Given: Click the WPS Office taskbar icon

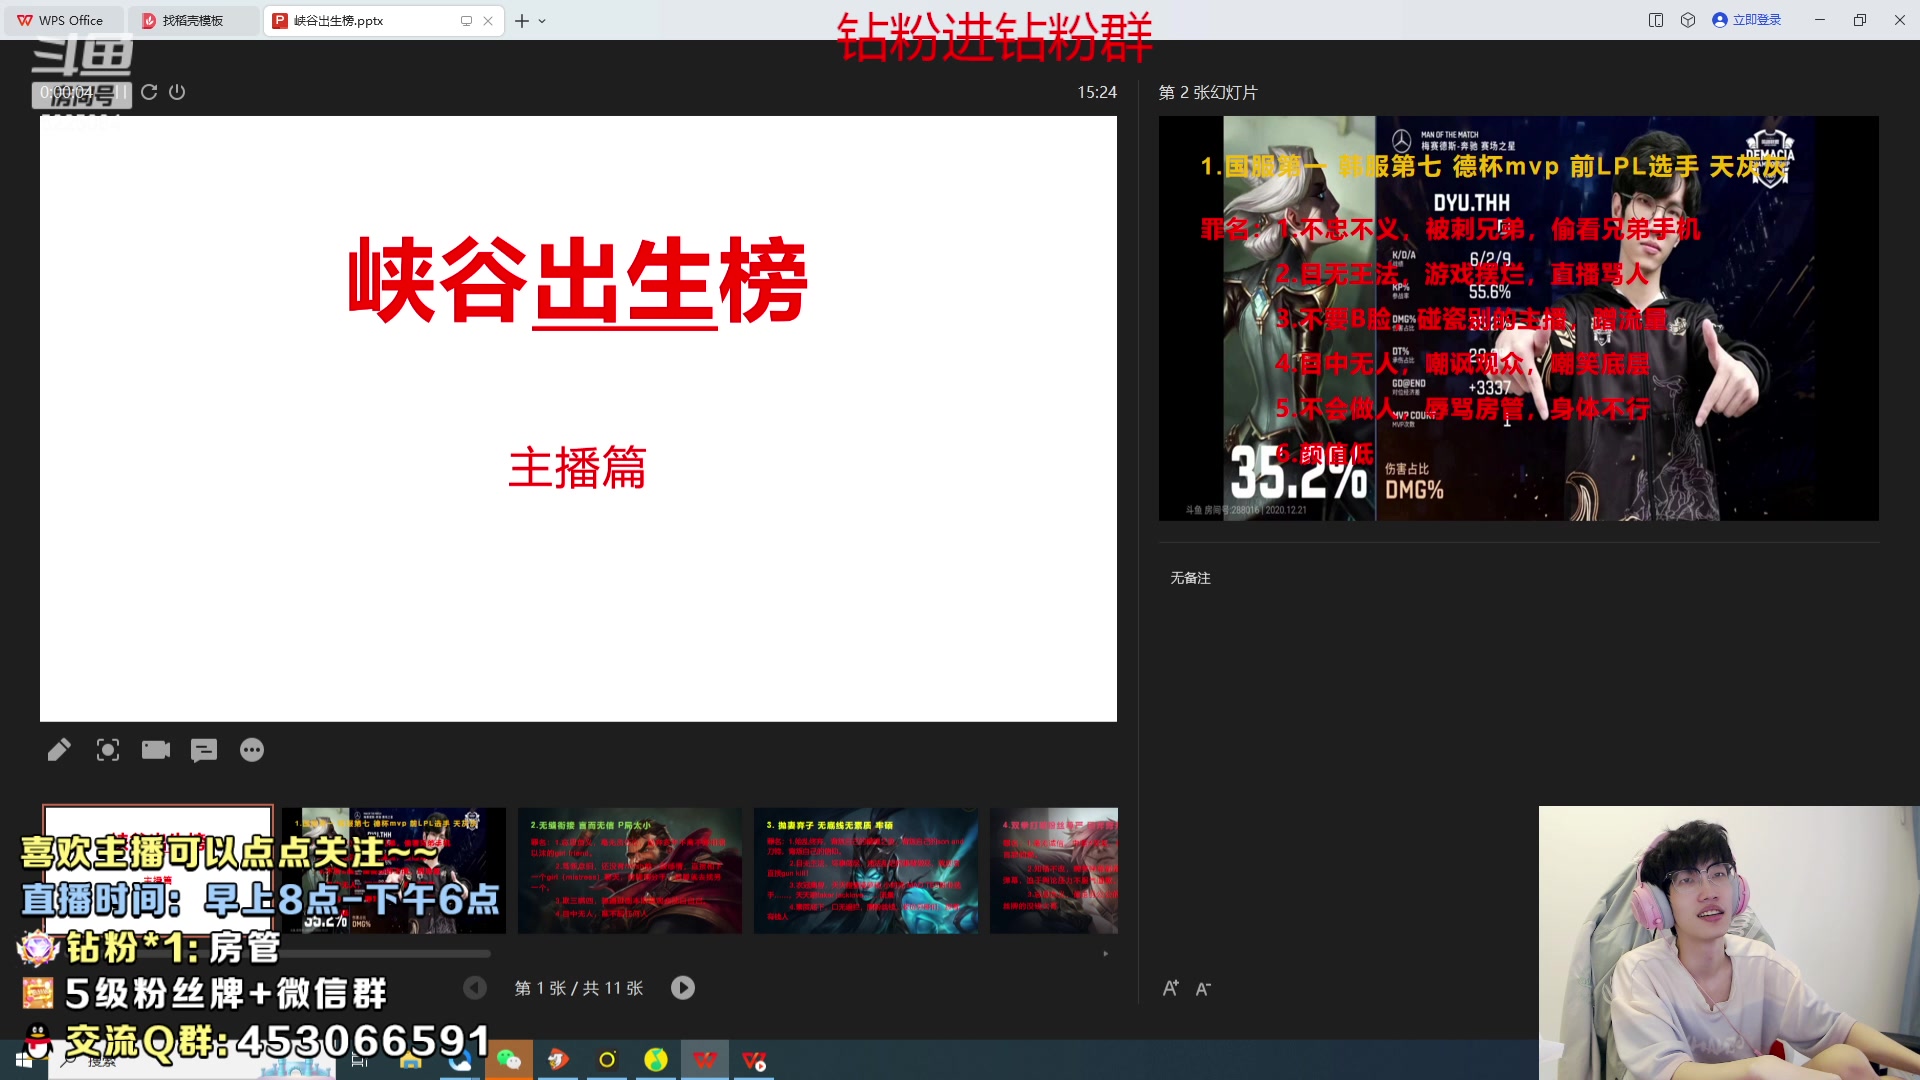Looking at the screenshot, I should [x=707, y=1062].
